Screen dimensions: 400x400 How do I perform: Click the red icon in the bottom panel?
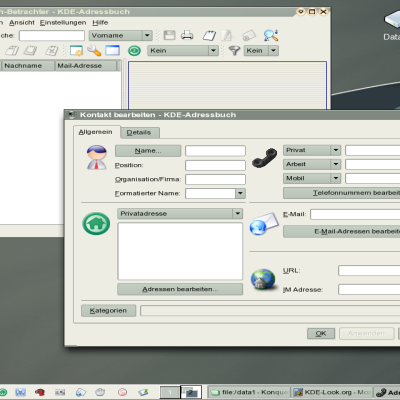[x=40, y=392]
